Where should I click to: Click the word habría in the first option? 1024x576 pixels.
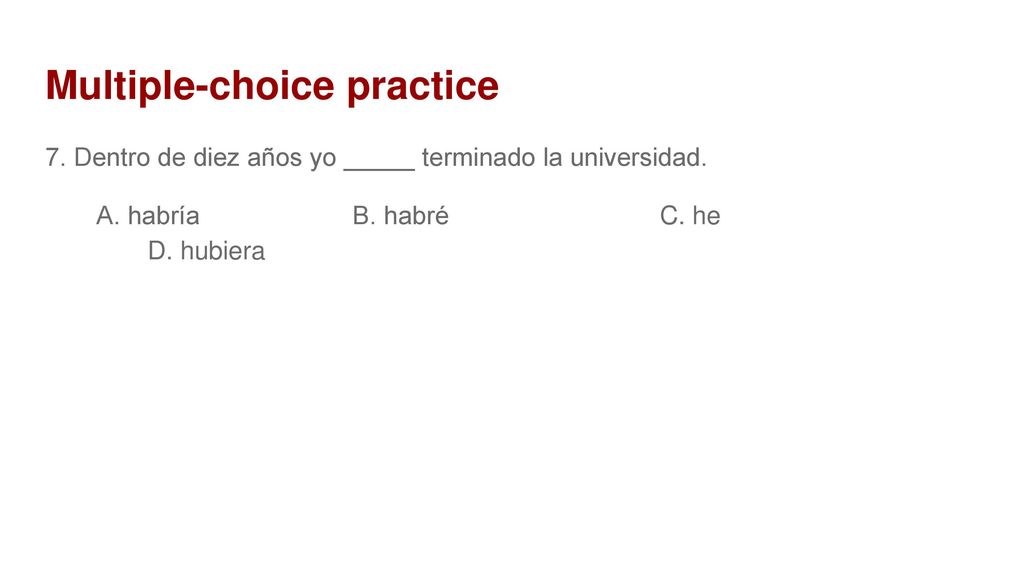(163, 216)
